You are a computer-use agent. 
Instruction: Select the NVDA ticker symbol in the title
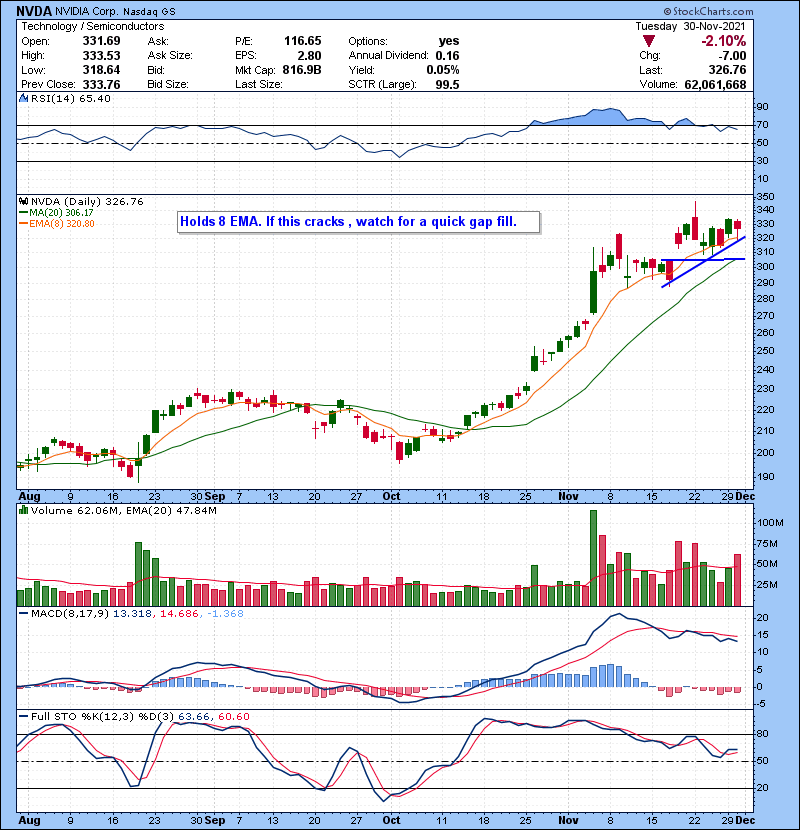34,11
